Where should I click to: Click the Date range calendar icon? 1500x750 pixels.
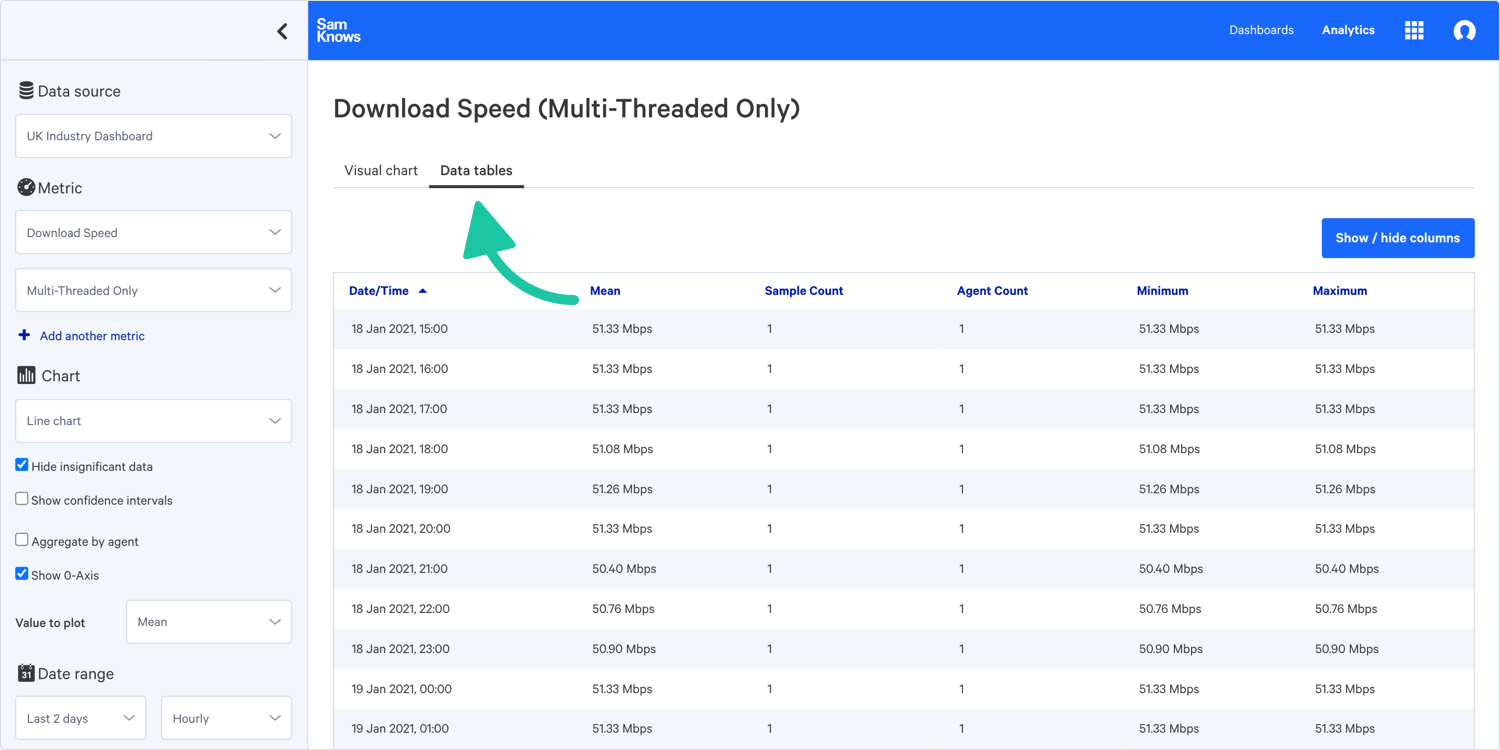[x=26, y=673]
